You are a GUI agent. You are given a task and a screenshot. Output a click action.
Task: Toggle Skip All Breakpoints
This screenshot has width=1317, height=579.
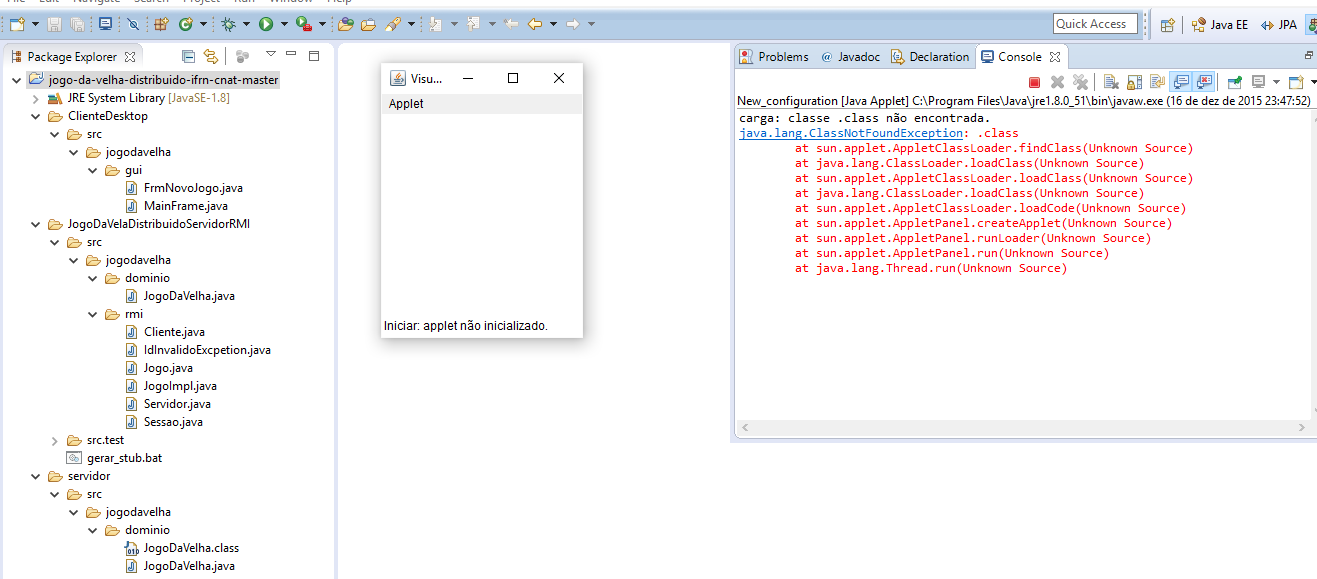point(132,24)
